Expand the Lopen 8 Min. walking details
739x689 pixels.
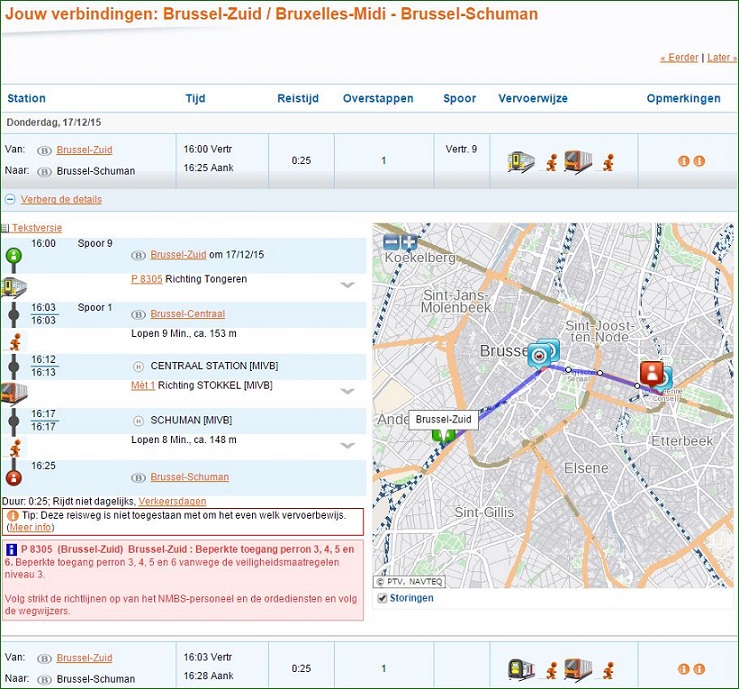[347, 445]
